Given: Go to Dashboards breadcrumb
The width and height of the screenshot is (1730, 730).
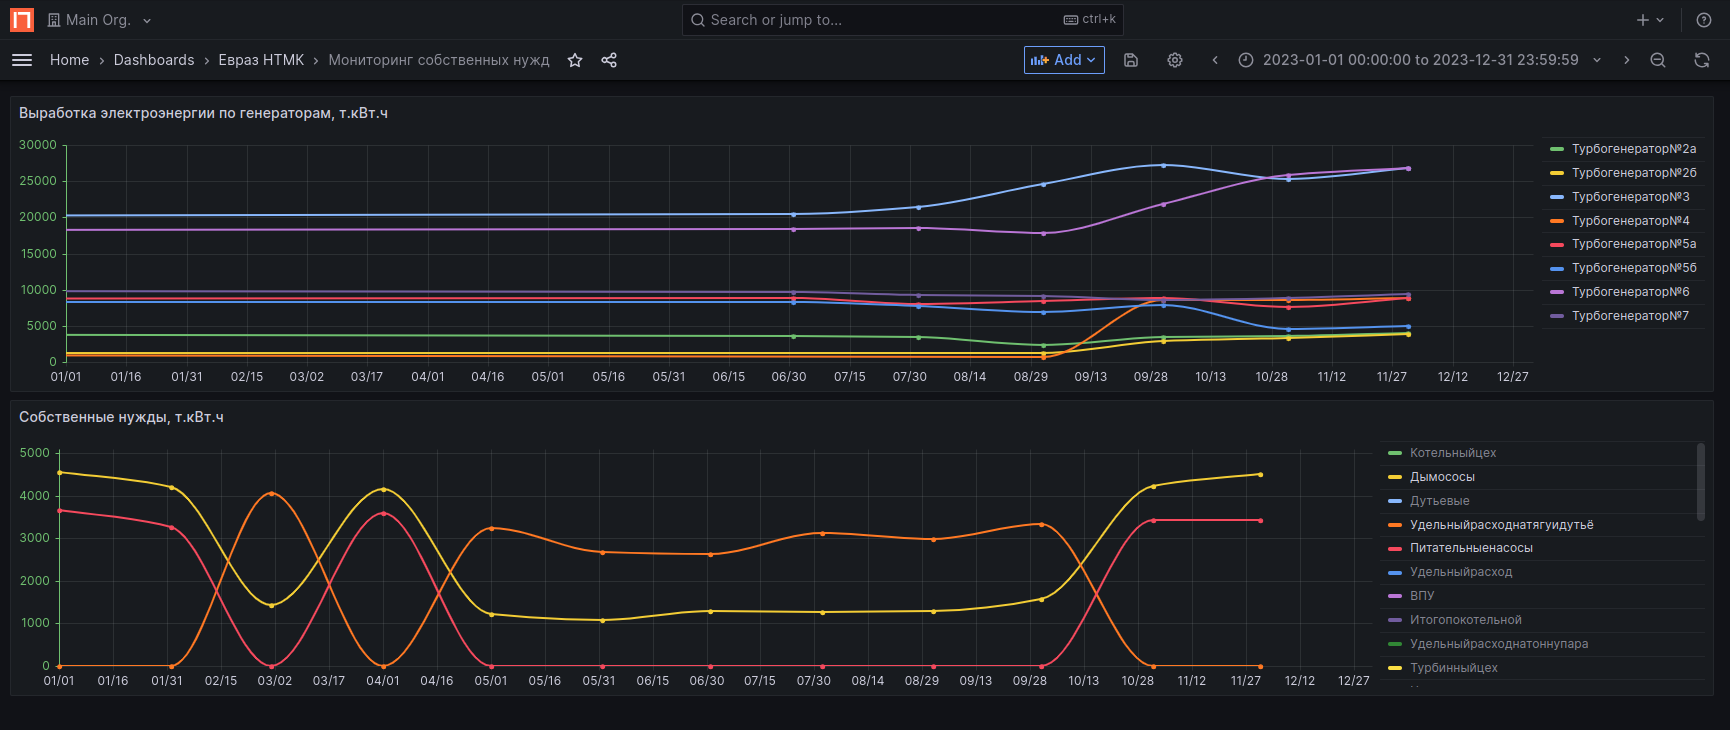Looking at the screenshot, I should [x=154, y=60].
